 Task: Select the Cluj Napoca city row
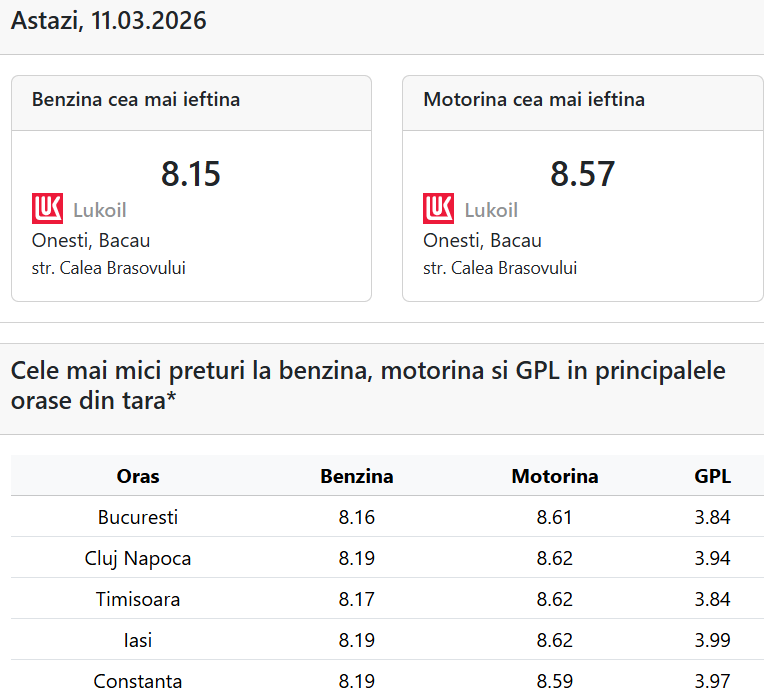click(x=138, y=559)
